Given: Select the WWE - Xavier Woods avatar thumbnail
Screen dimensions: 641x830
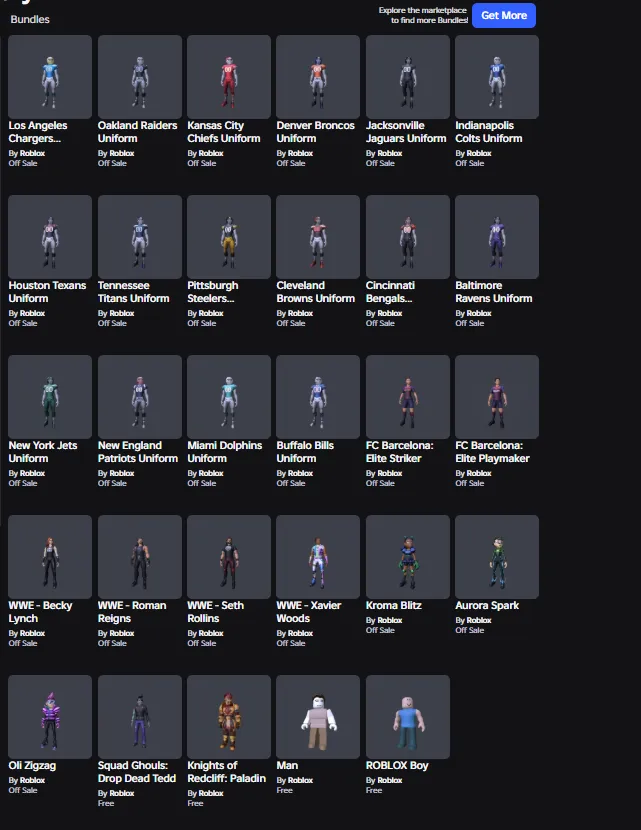Looking at the screenshot, I should coord(318,556).
